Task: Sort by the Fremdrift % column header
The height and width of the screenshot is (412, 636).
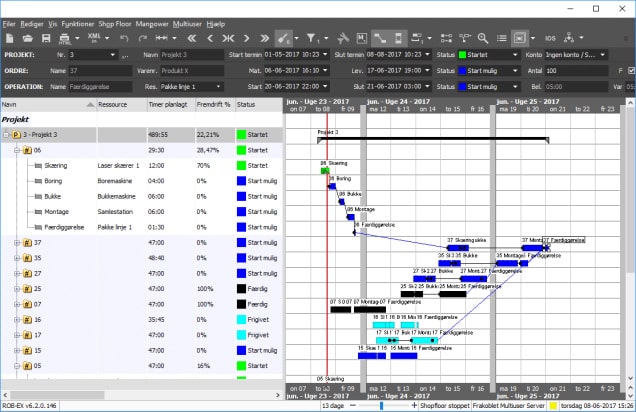Action: click(x=215, y=105)
